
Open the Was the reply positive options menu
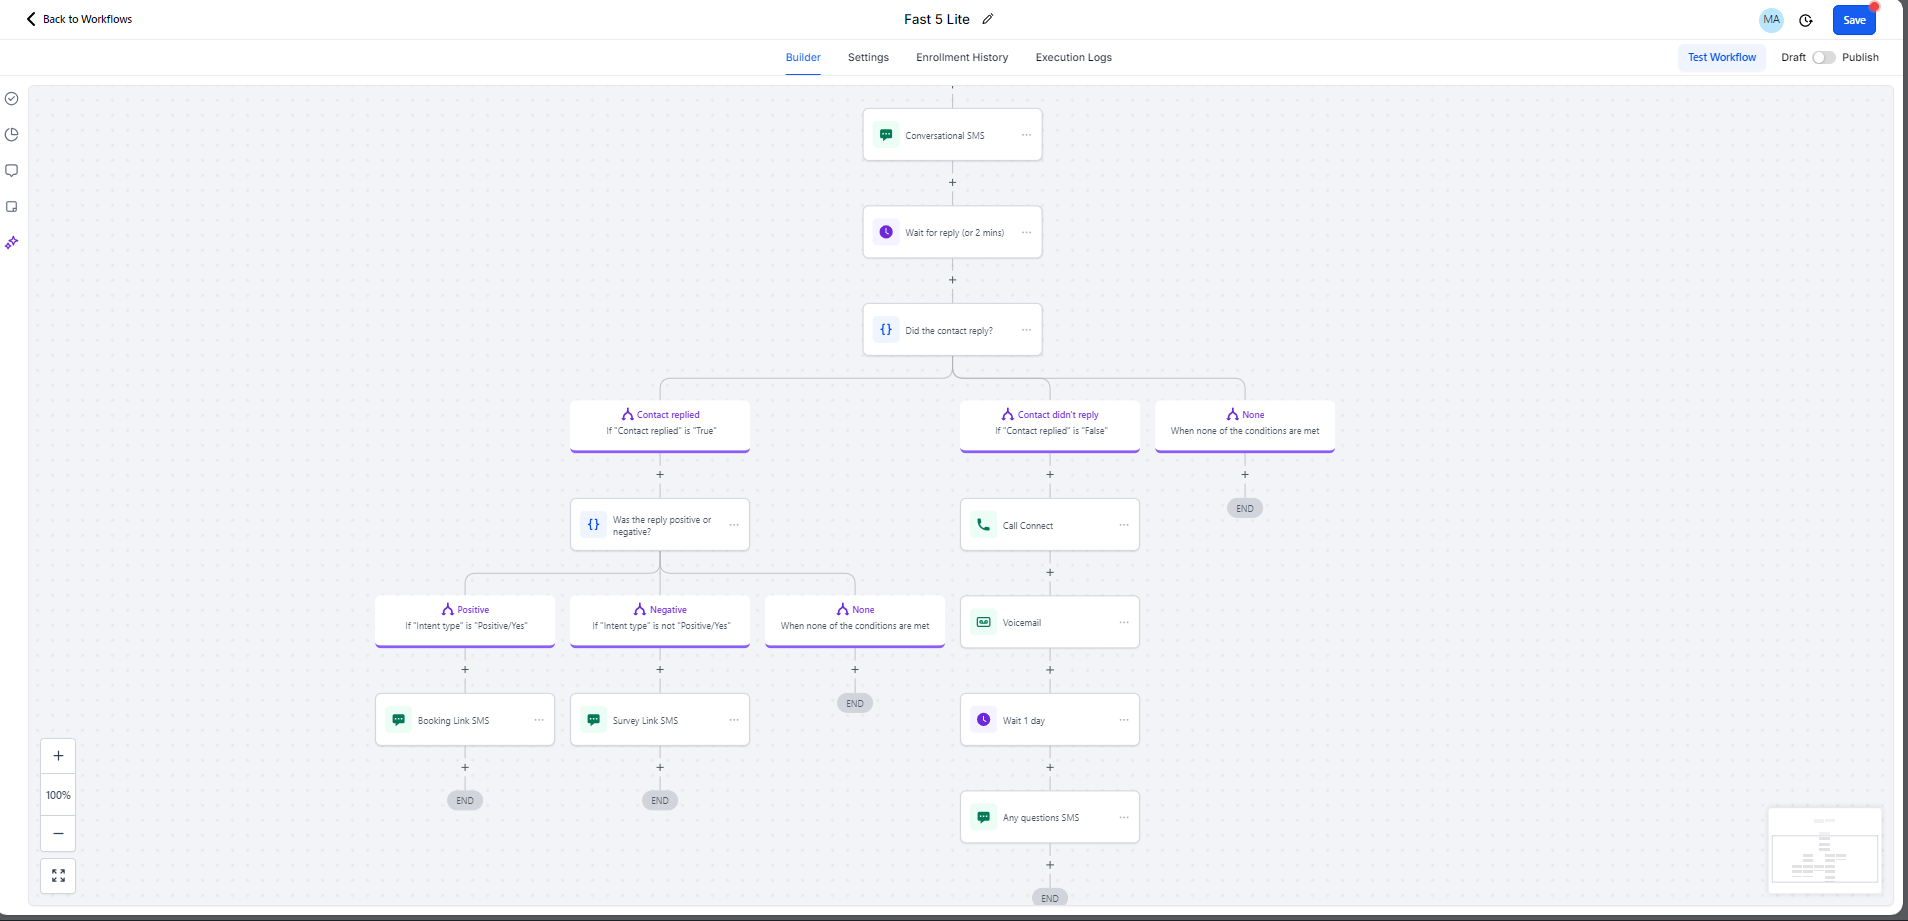(734, 525)
